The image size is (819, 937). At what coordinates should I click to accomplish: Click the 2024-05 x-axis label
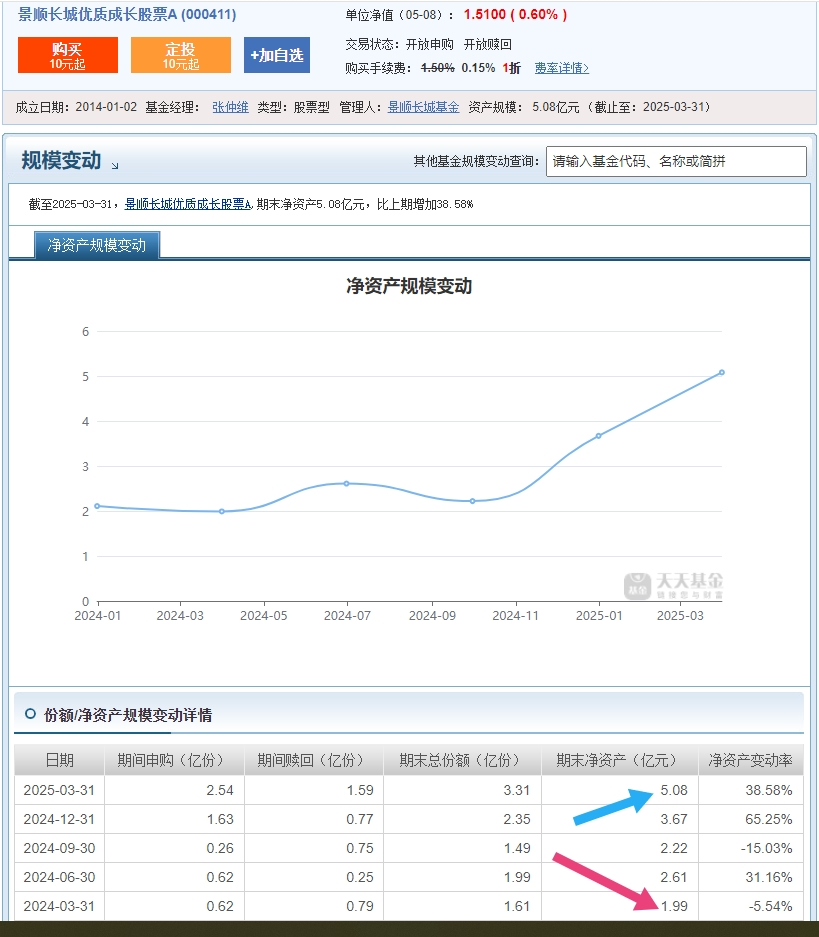pos(263,616)
